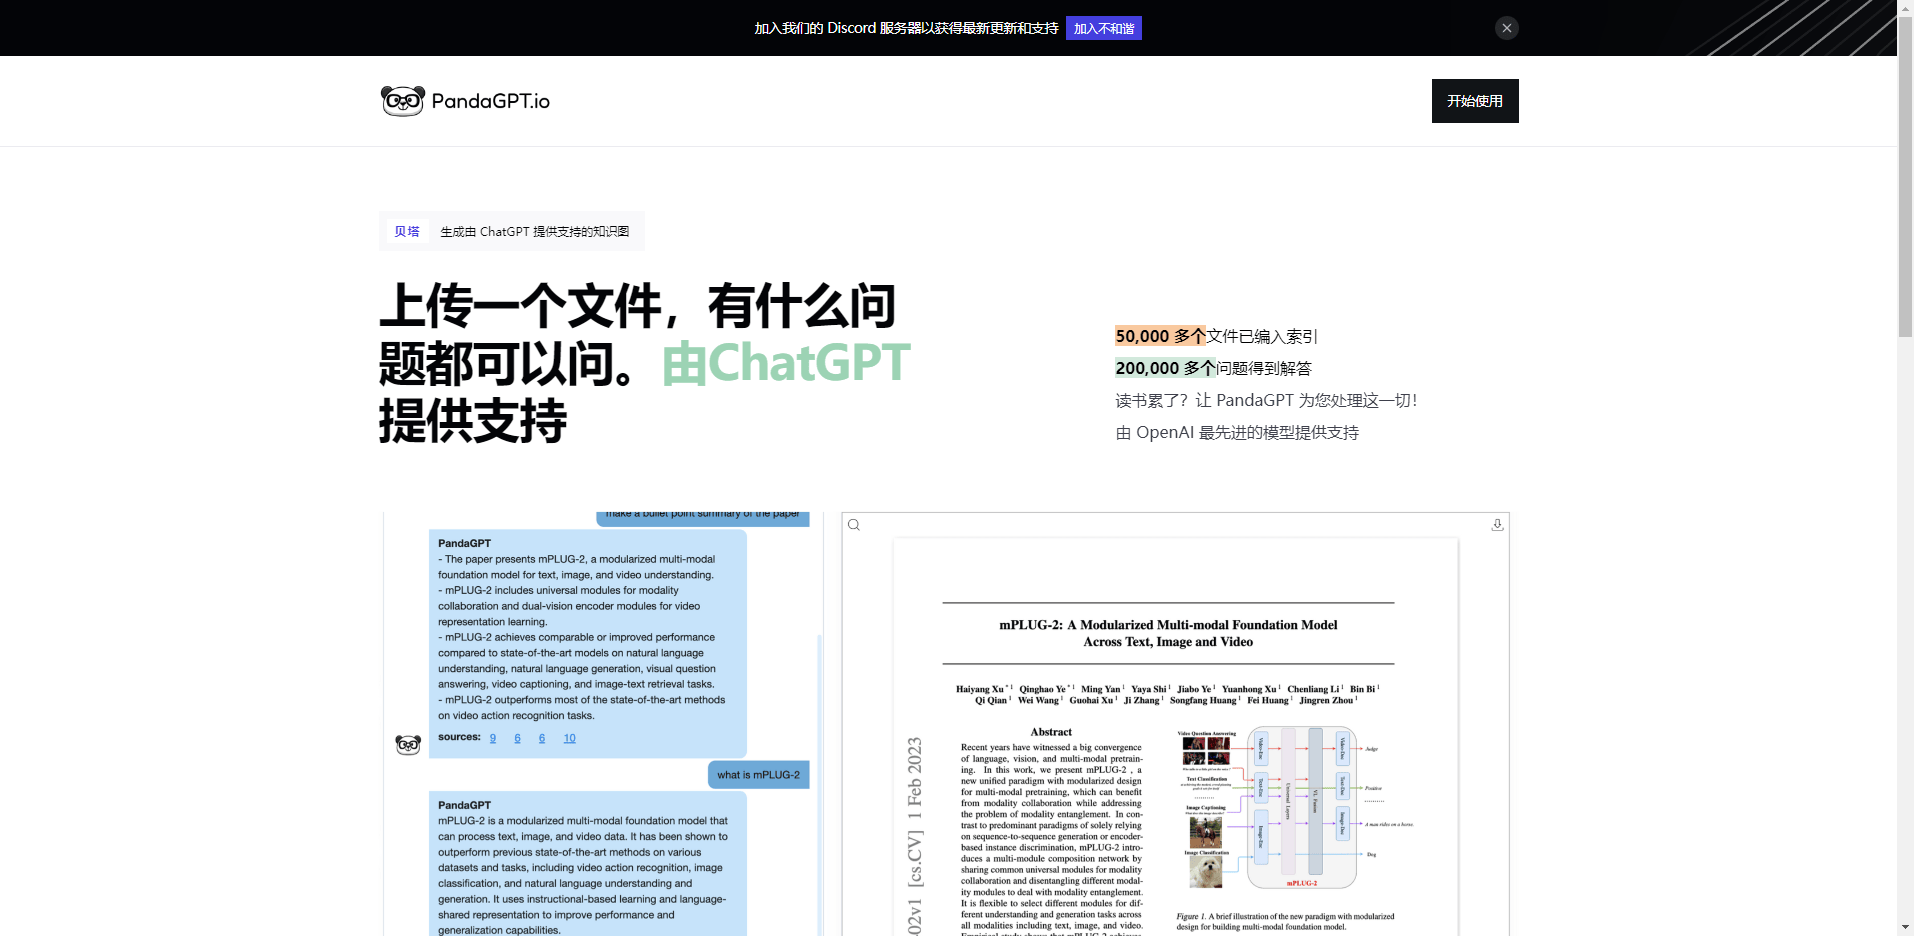Viewport: 1914px width, 936px height.
Task: Click the panda avatar beside chat reply
Action: (408, 745)
